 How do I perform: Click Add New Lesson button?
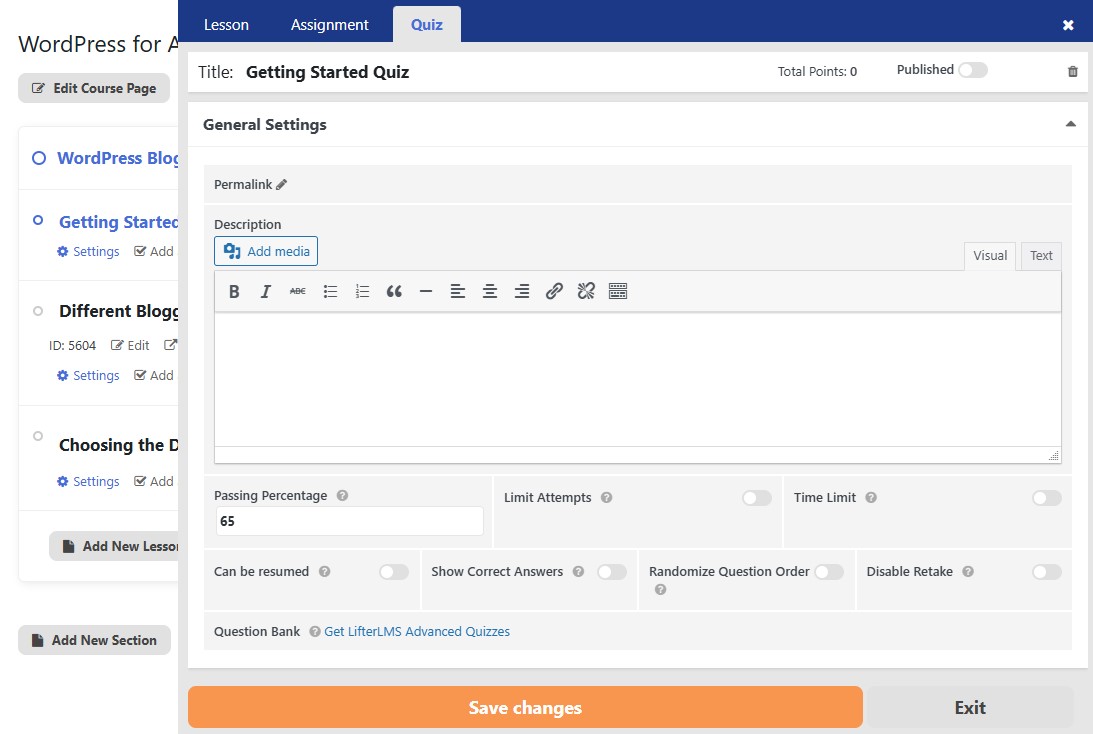click(114, 546)
